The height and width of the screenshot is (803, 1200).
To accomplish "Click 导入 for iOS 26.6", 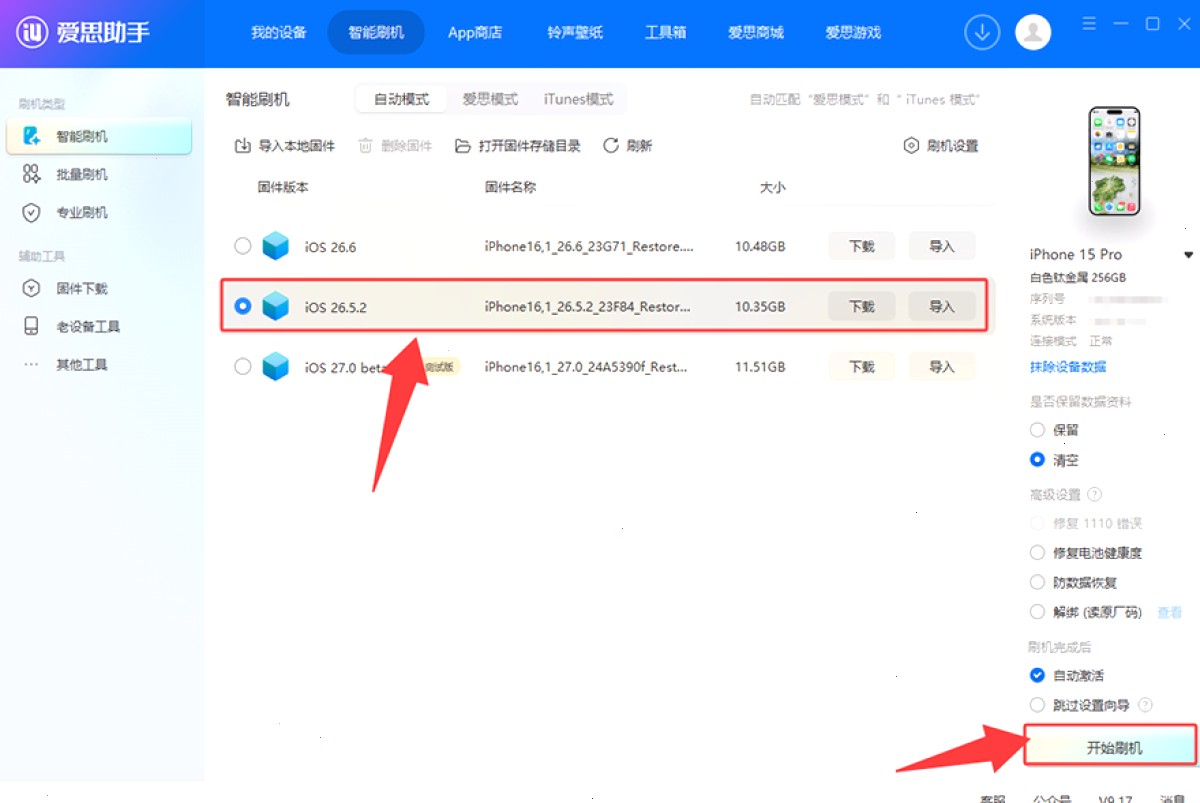I will [942, 246].
